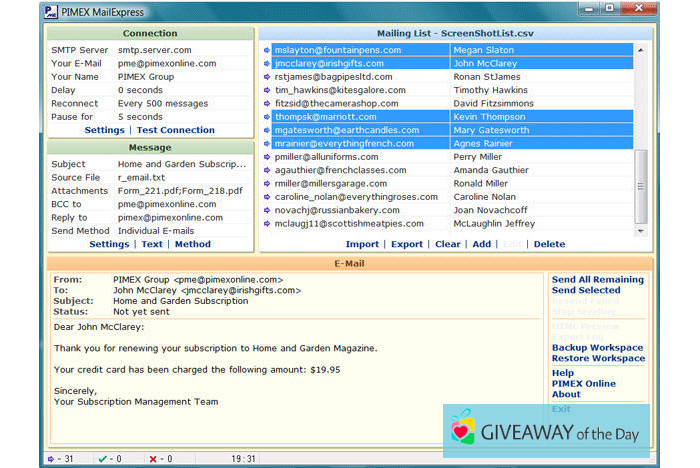Delete selected mailing list entries
The image size is (700, 468).
pos(549,244)
